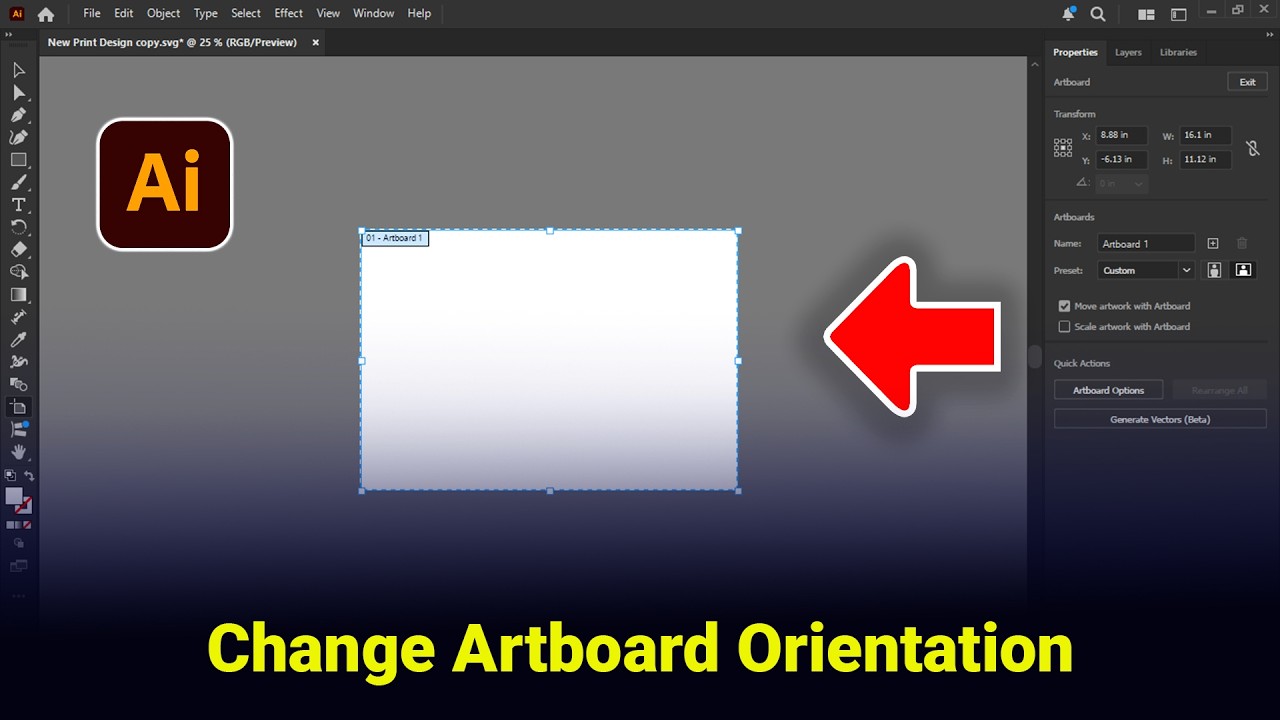Open the Help menu

tap(420, 13)
